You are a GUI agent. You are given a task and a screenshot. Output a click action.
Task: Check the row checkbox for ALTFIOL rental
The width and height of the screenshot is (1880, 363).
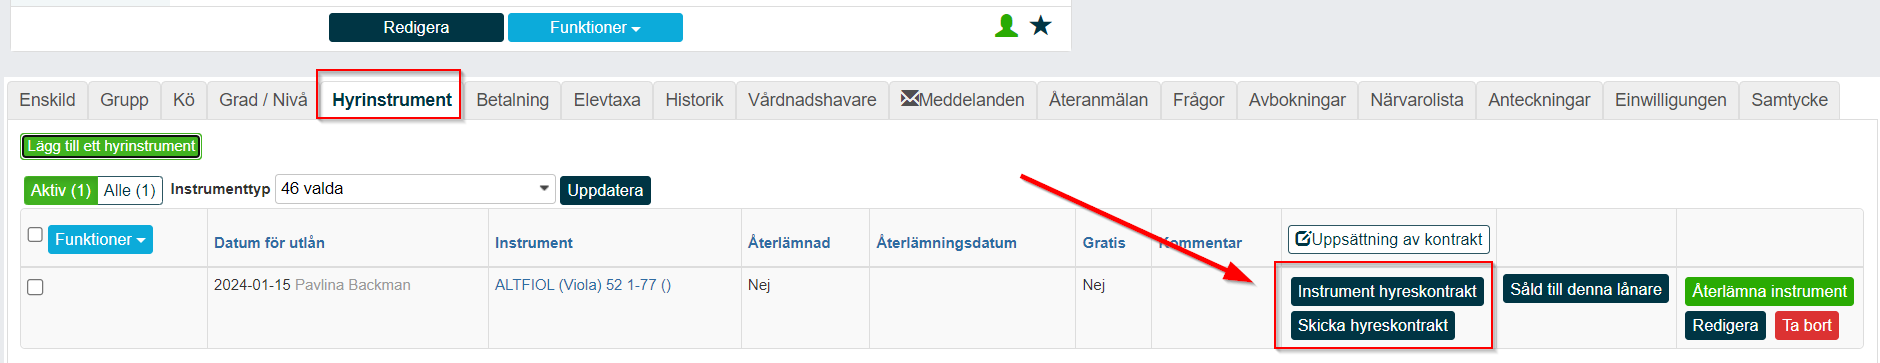coord(35,287)
